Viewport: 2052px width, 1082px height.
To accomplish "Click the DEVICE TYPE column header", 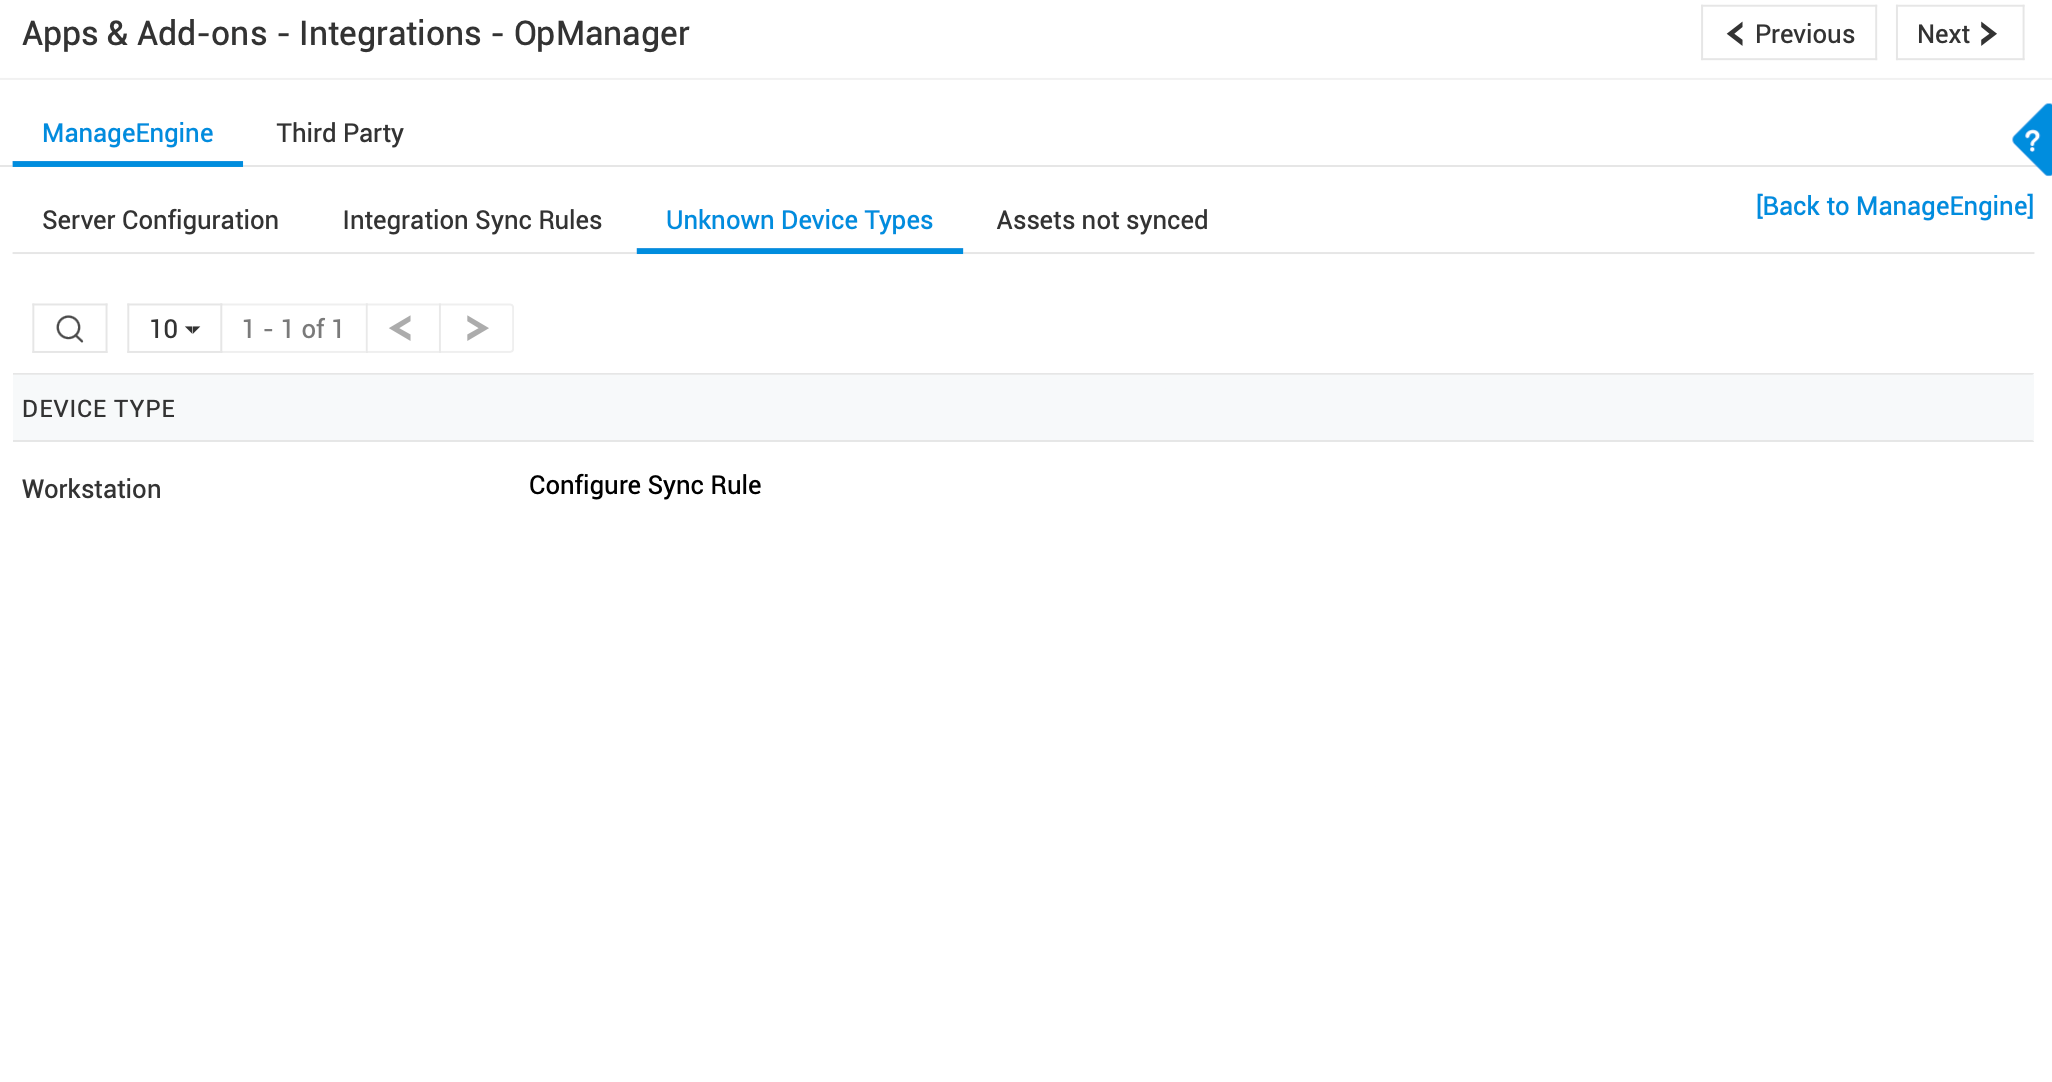I will click(x=98, y=408).
